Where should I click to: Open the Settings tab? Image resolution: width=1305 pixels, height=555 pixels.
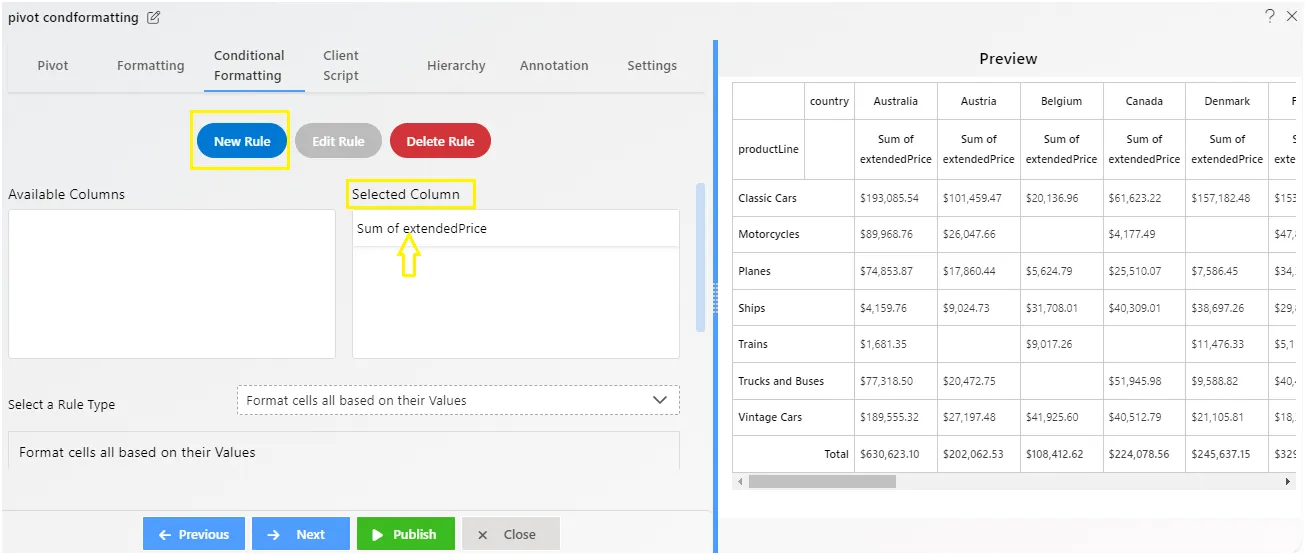pyautogui.click(x=652, y=65)
